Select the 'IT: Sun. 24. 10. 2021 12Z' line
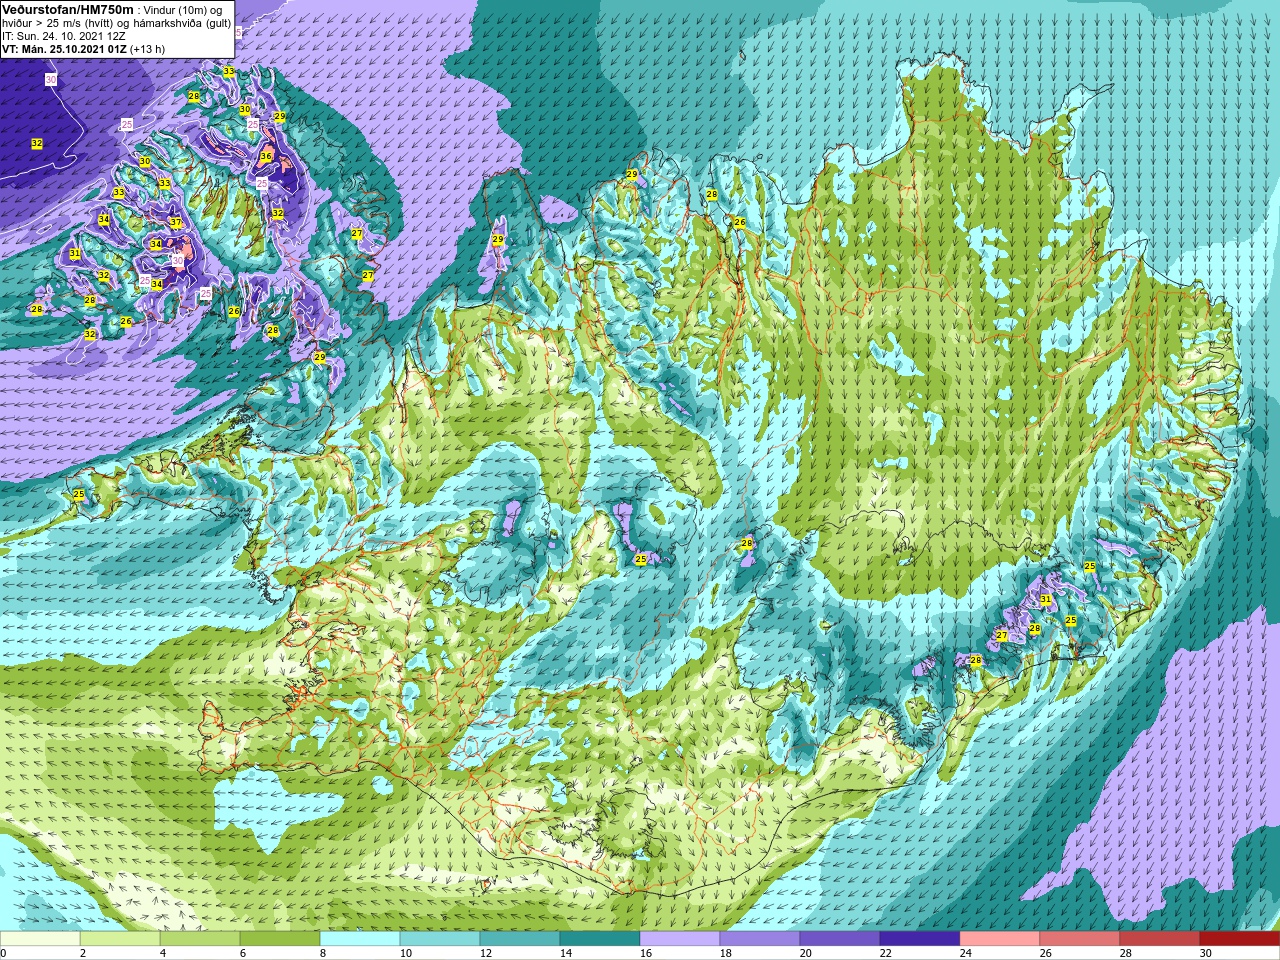The height and width of the screenshot is (960, 1280). 64,35
